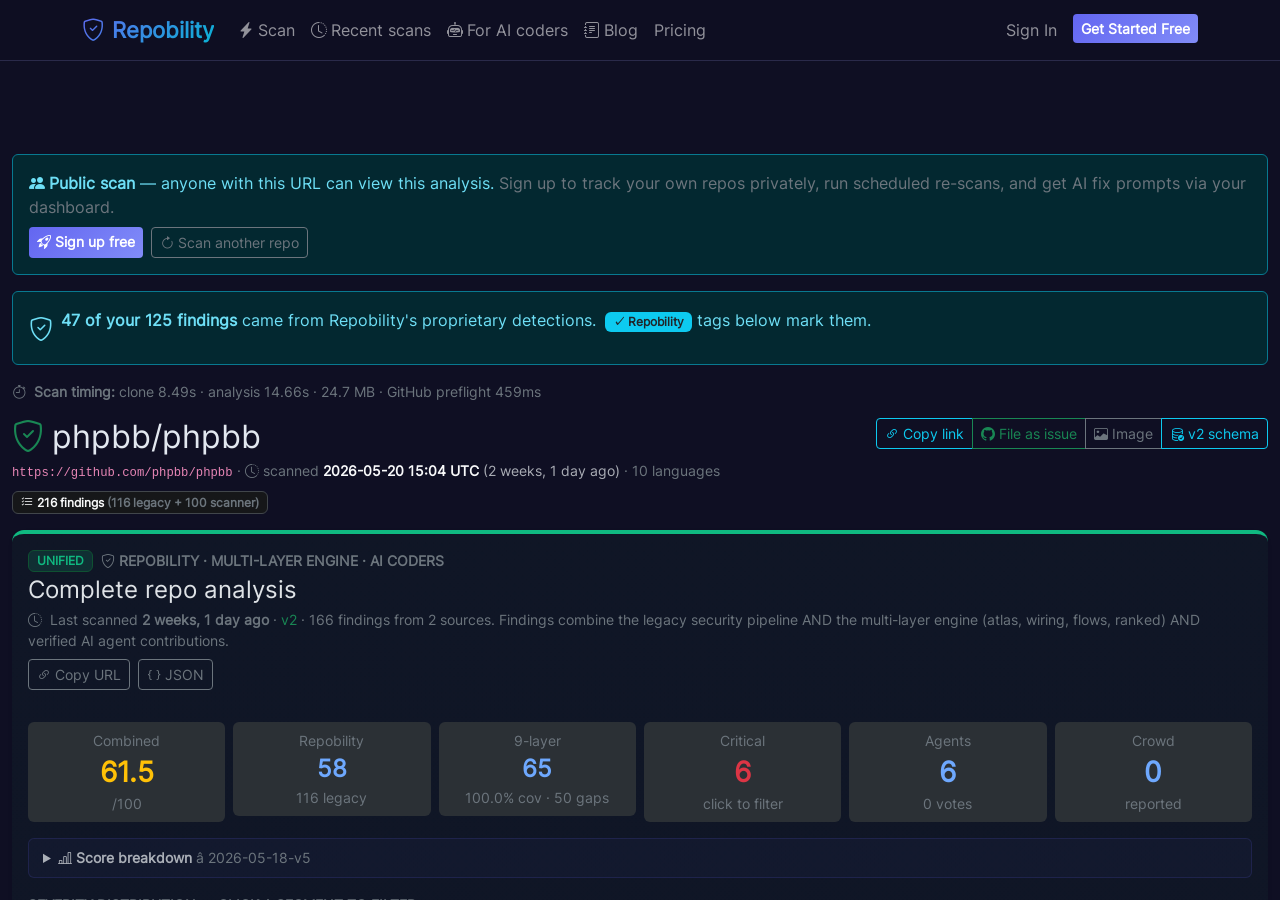Click the Sign up free button
This screenshot has height=900, width=1280.
[x=86, y=242]
